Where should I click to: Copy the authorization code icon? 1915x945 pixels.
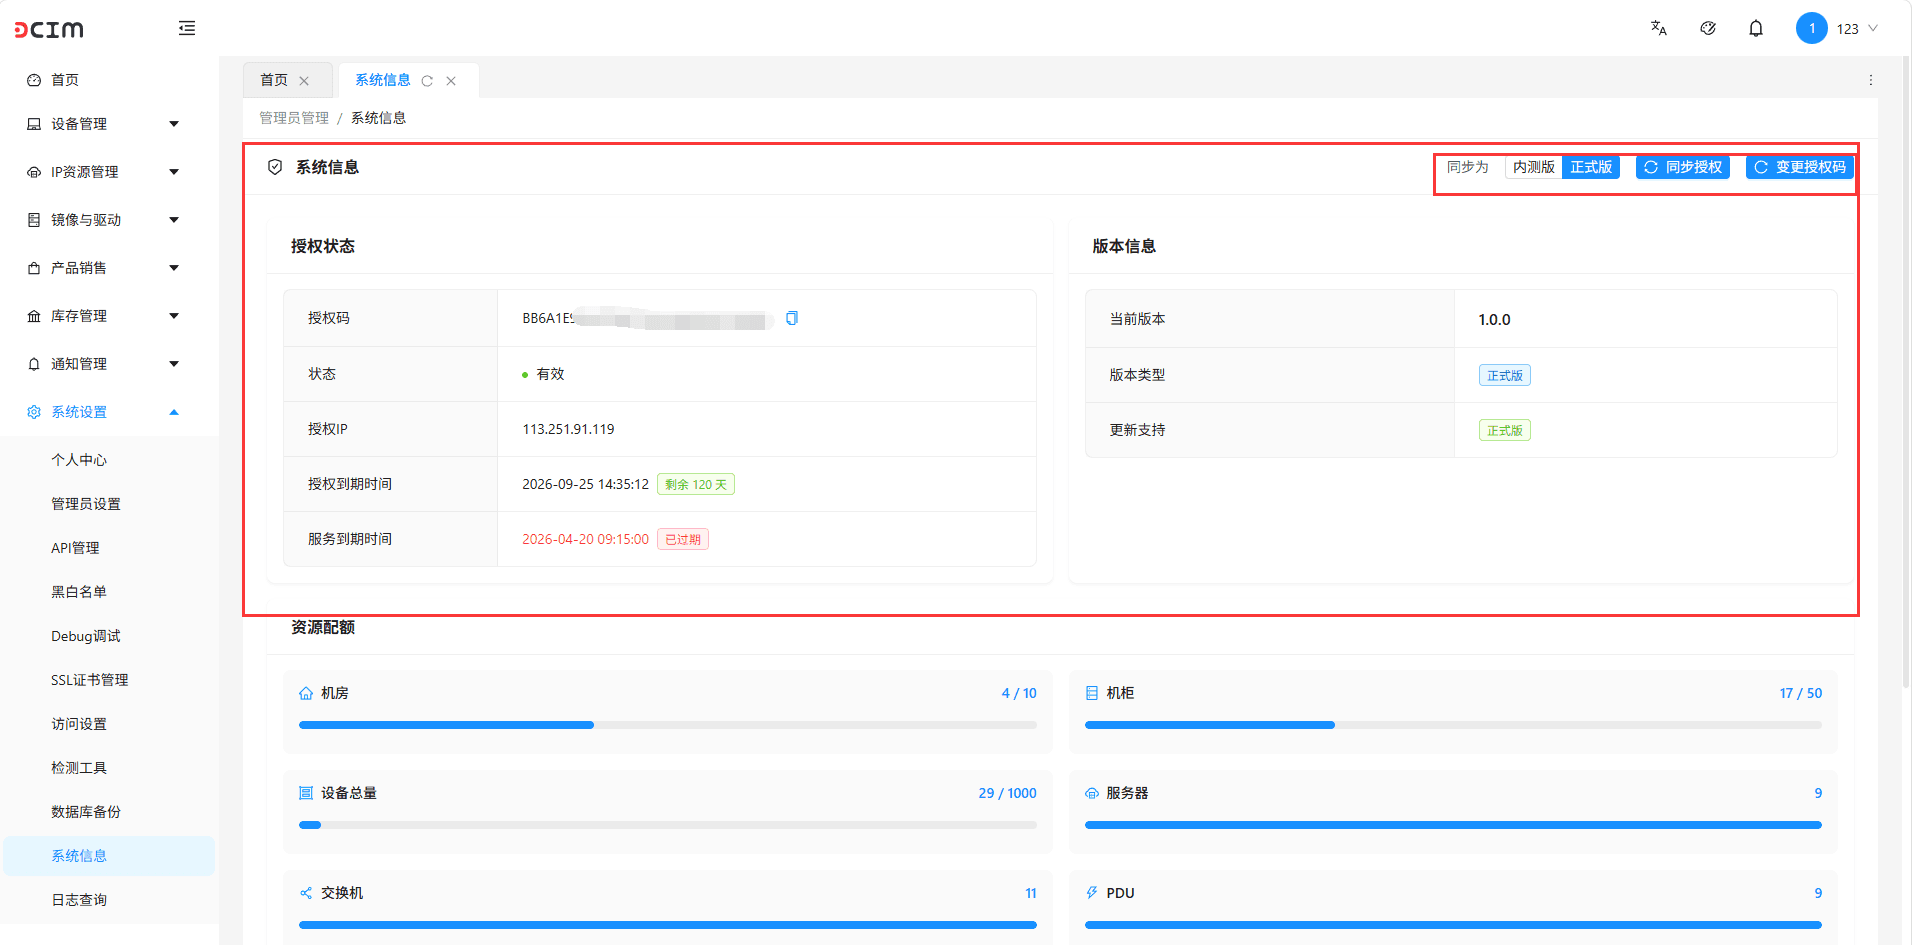point(792,318)
